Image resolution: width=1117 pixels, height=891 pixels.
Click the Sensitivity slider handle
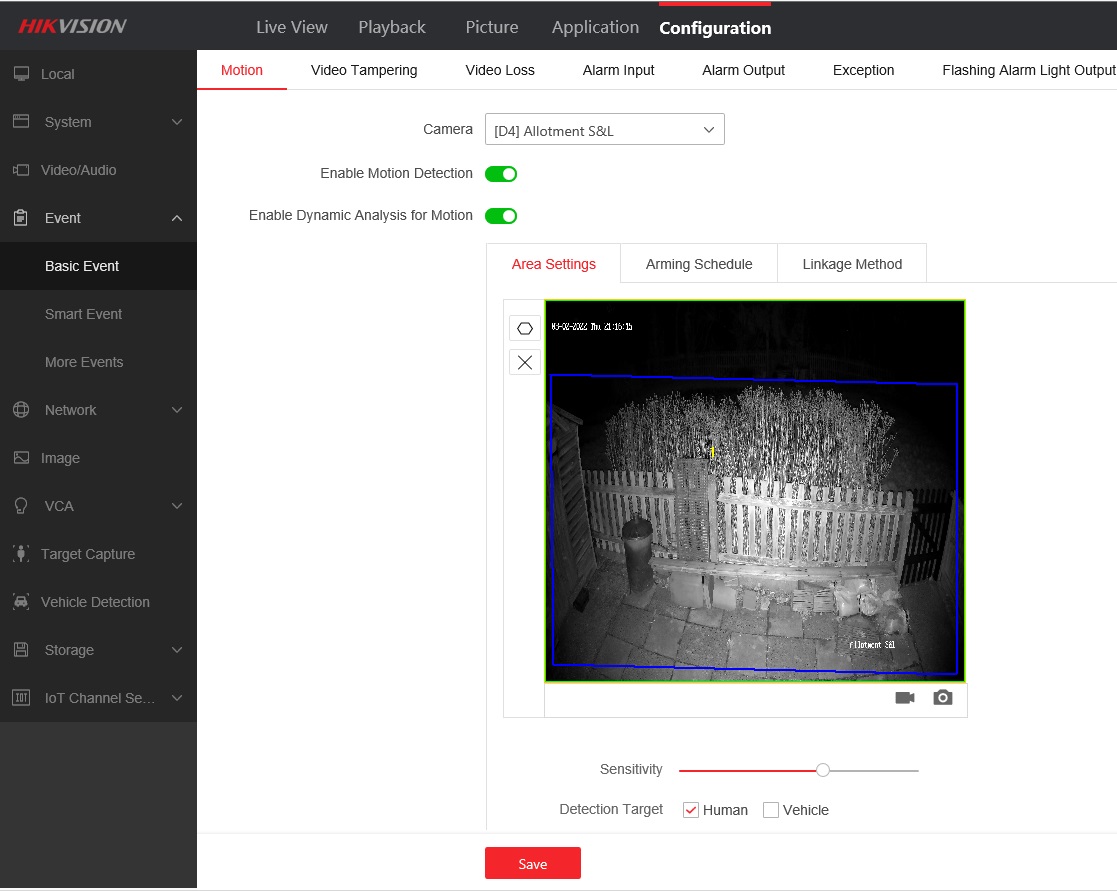[x=823, y=770]
